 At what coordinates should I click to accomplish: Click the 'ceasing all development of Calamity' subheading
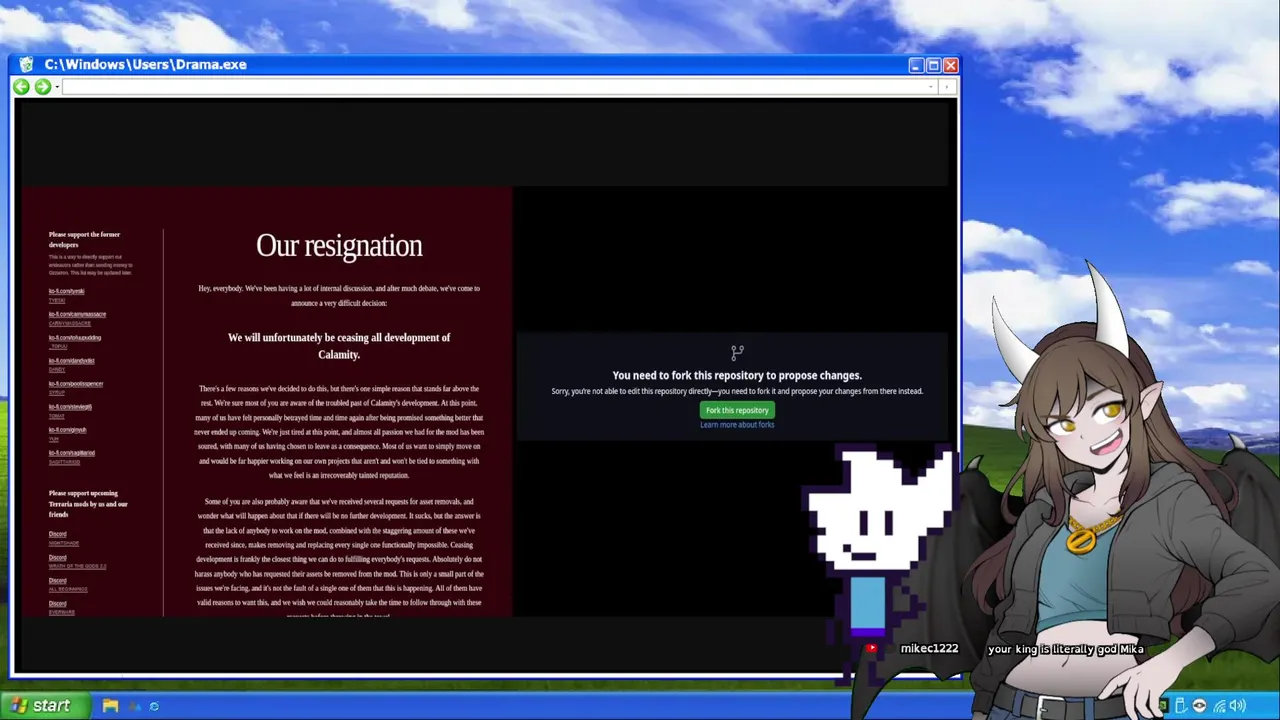339,346
